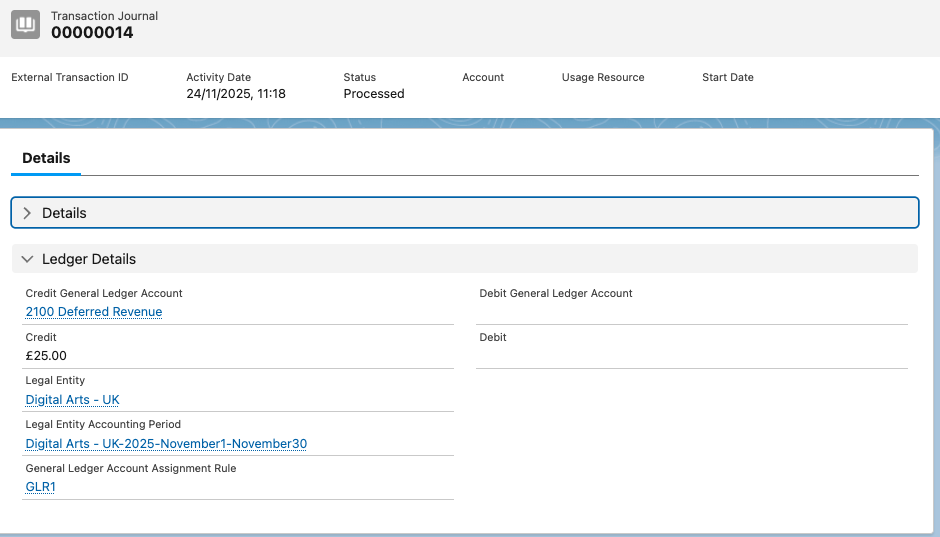This screenshot has height=537, width=940.
Task: Click the empty Debit General Ledger Account field
Action: pos(690,312)
